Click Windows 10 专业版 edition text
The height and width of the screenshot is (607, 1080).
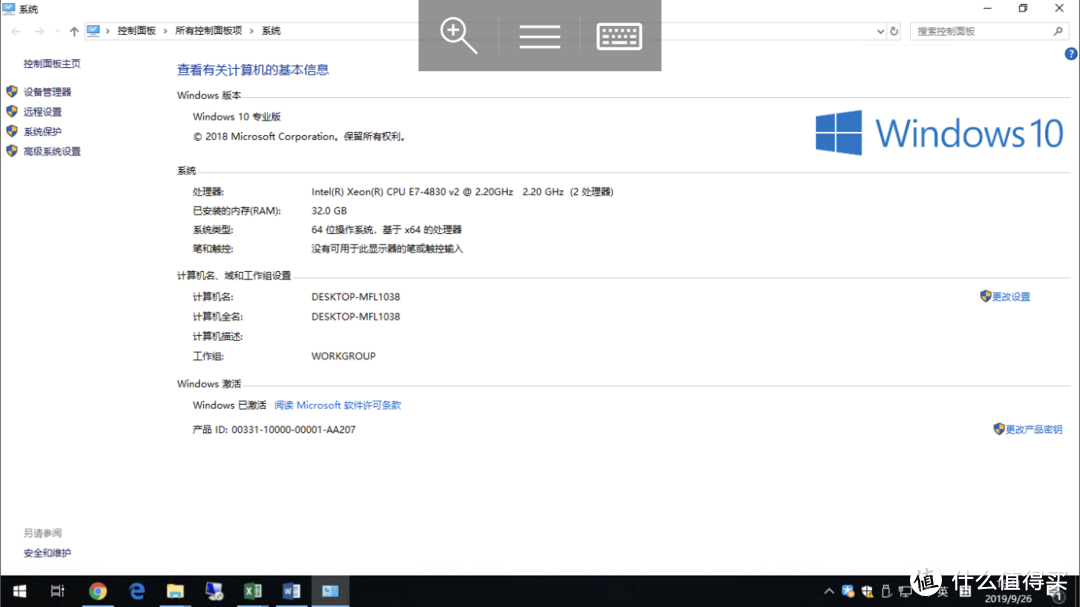(237, 116)
